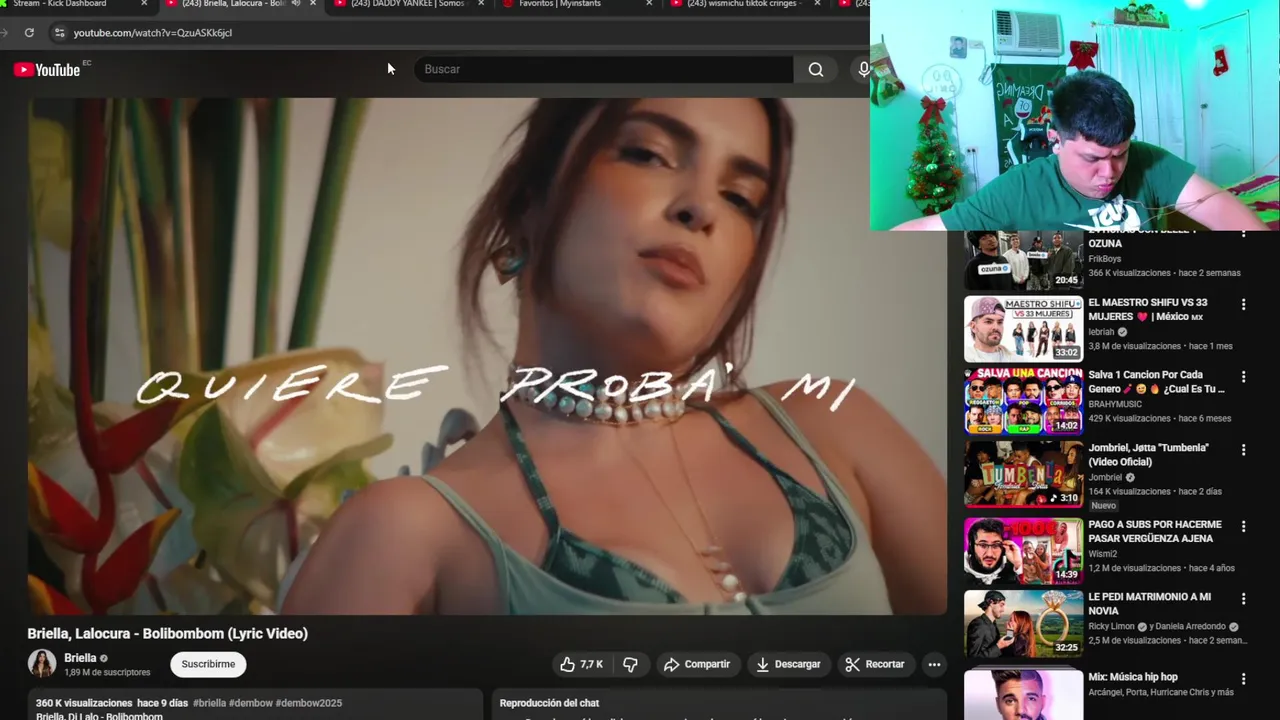Image resolution: width=1280 pixels, height=720 pixels.
Task: Open EL MAESTRO SHIFU VS 33 MUJERES thumbnail
Action: (1023, 329)
